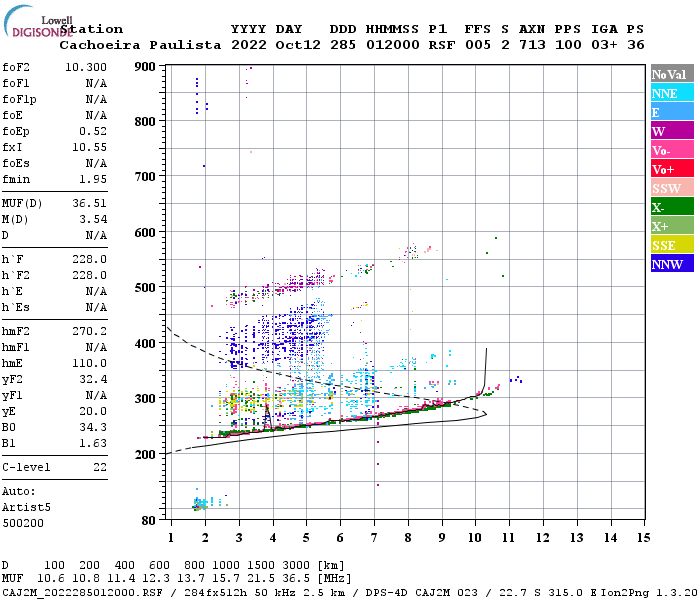Click the hmE value 110.0
Screen dimensions: 700x600
pos(89,363)
